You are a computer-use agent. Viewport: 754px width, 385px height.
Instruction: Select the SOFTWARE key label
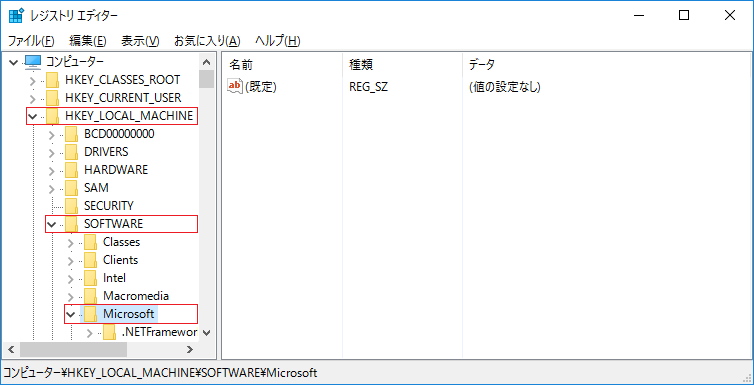click(113, 224)
